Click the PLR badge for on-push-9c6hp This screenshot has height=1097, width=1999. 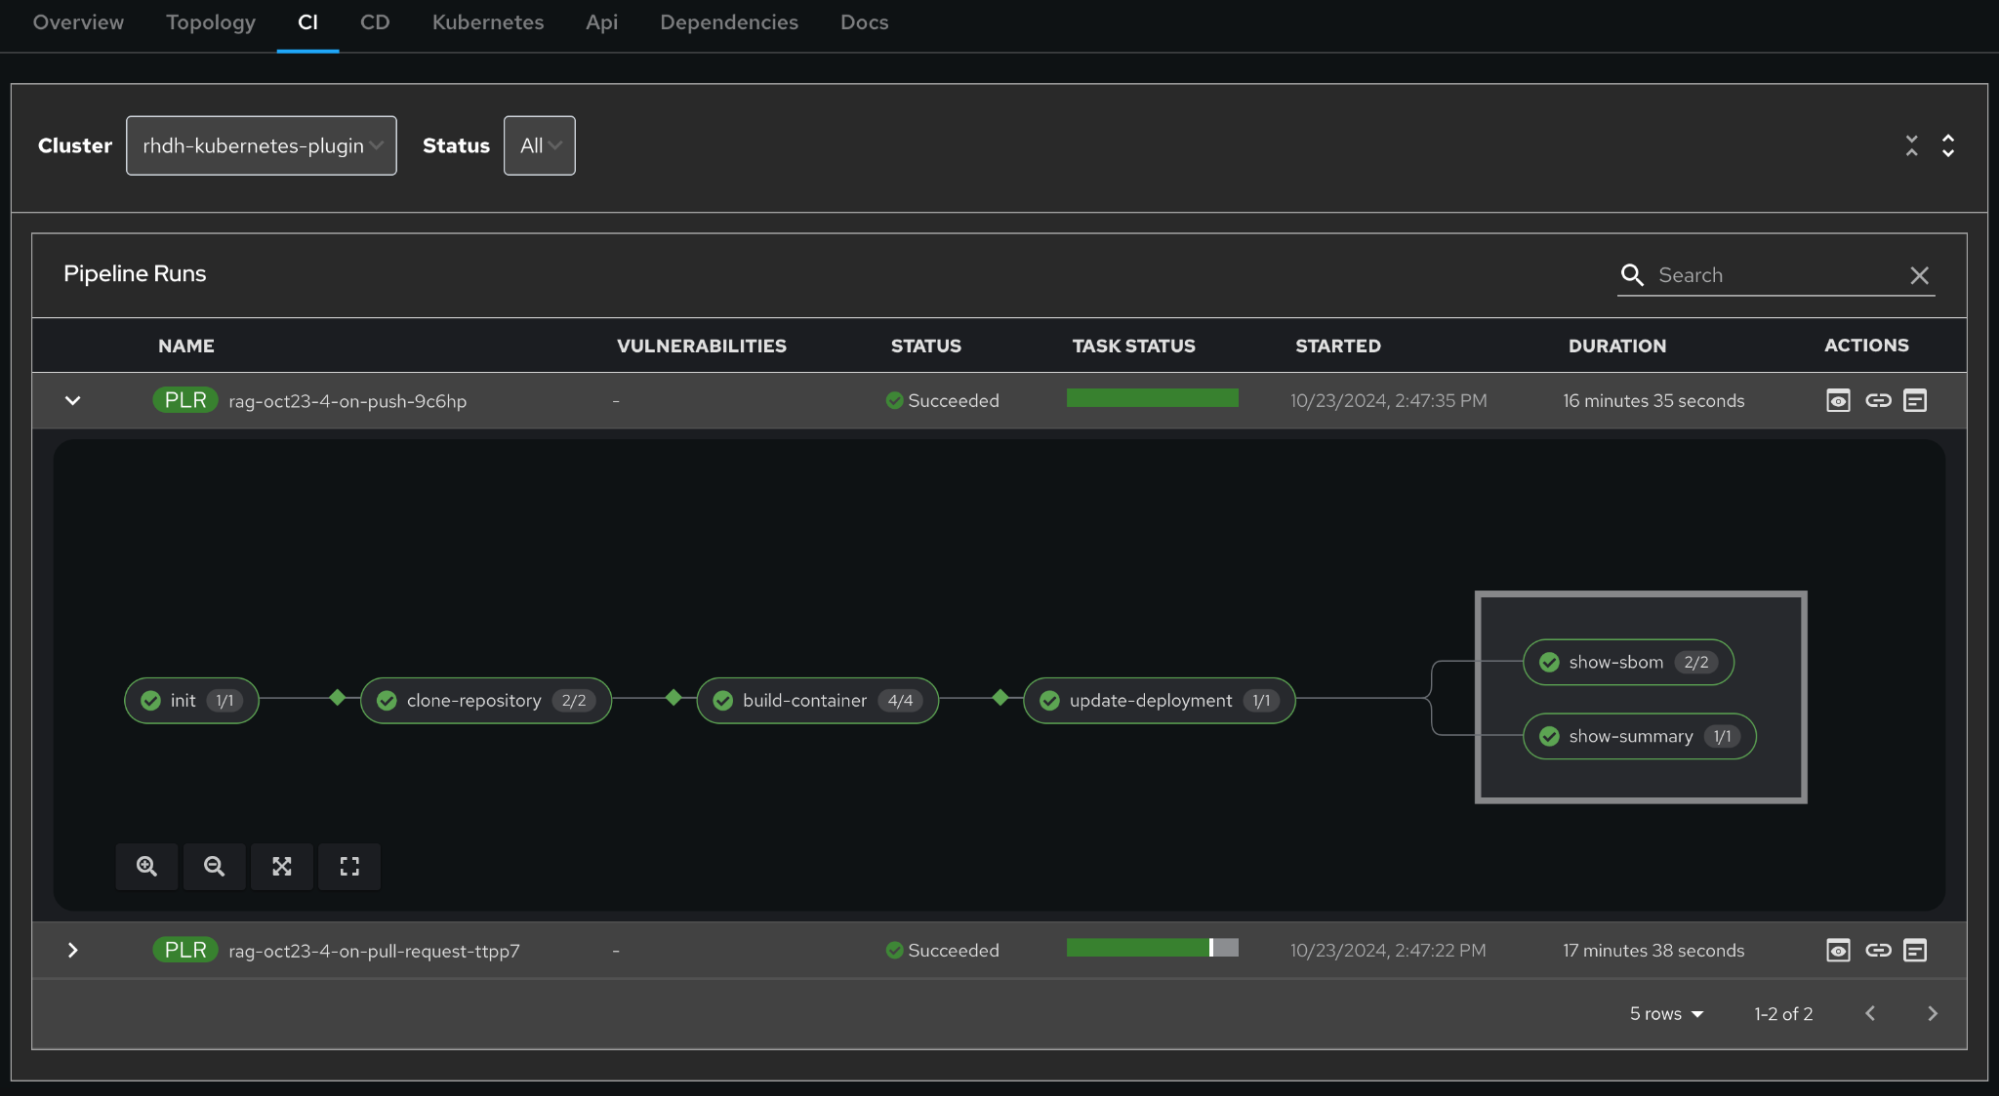tap(185, 401)
